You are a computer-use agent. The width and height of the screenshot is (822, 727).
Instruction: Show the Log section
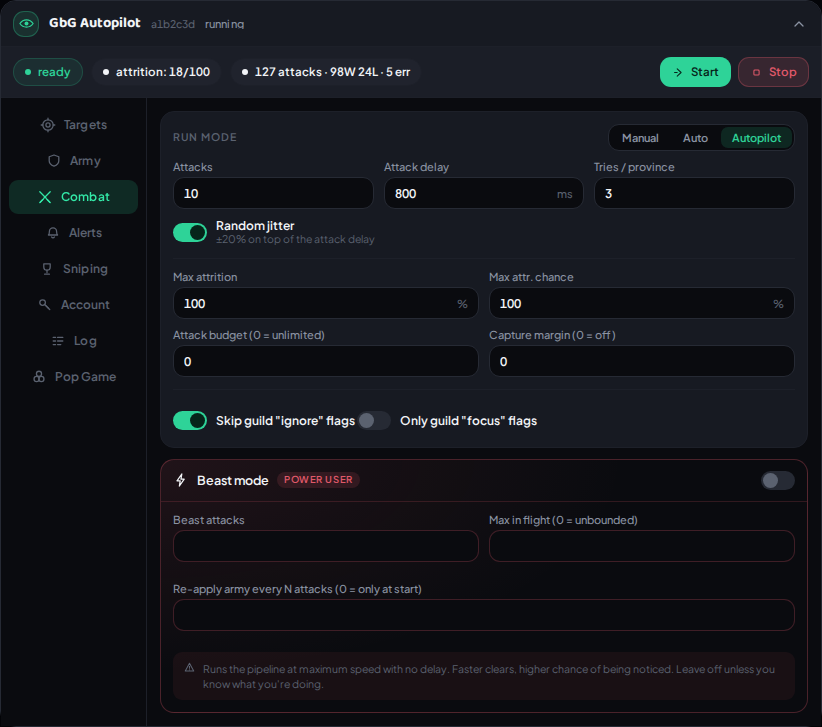(73, 341)
